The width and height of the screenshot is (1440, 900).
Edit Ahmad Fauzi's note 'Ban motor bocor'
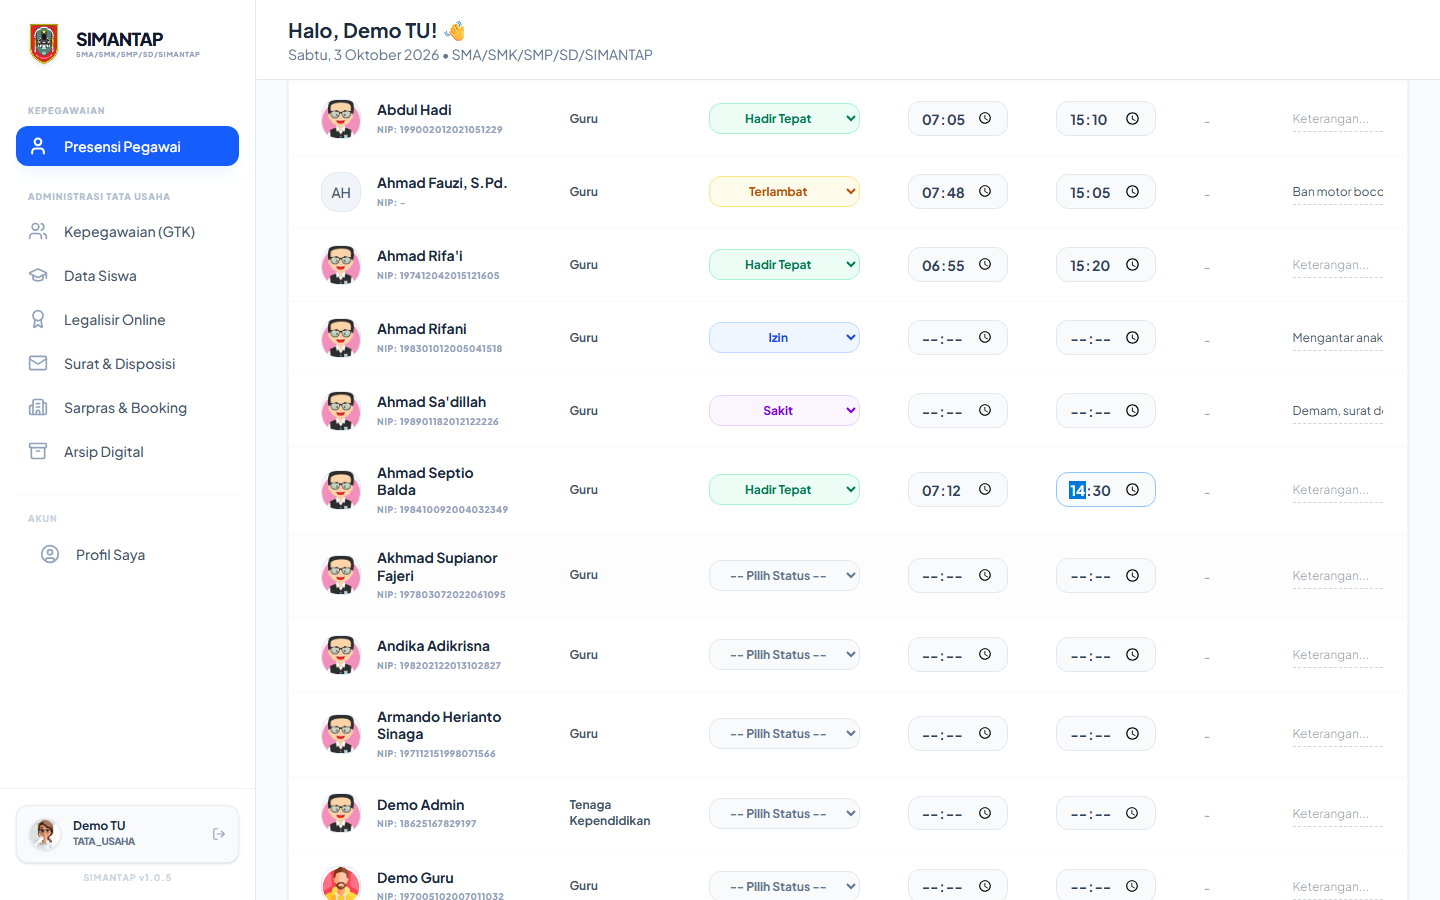tap(1337, 192)
